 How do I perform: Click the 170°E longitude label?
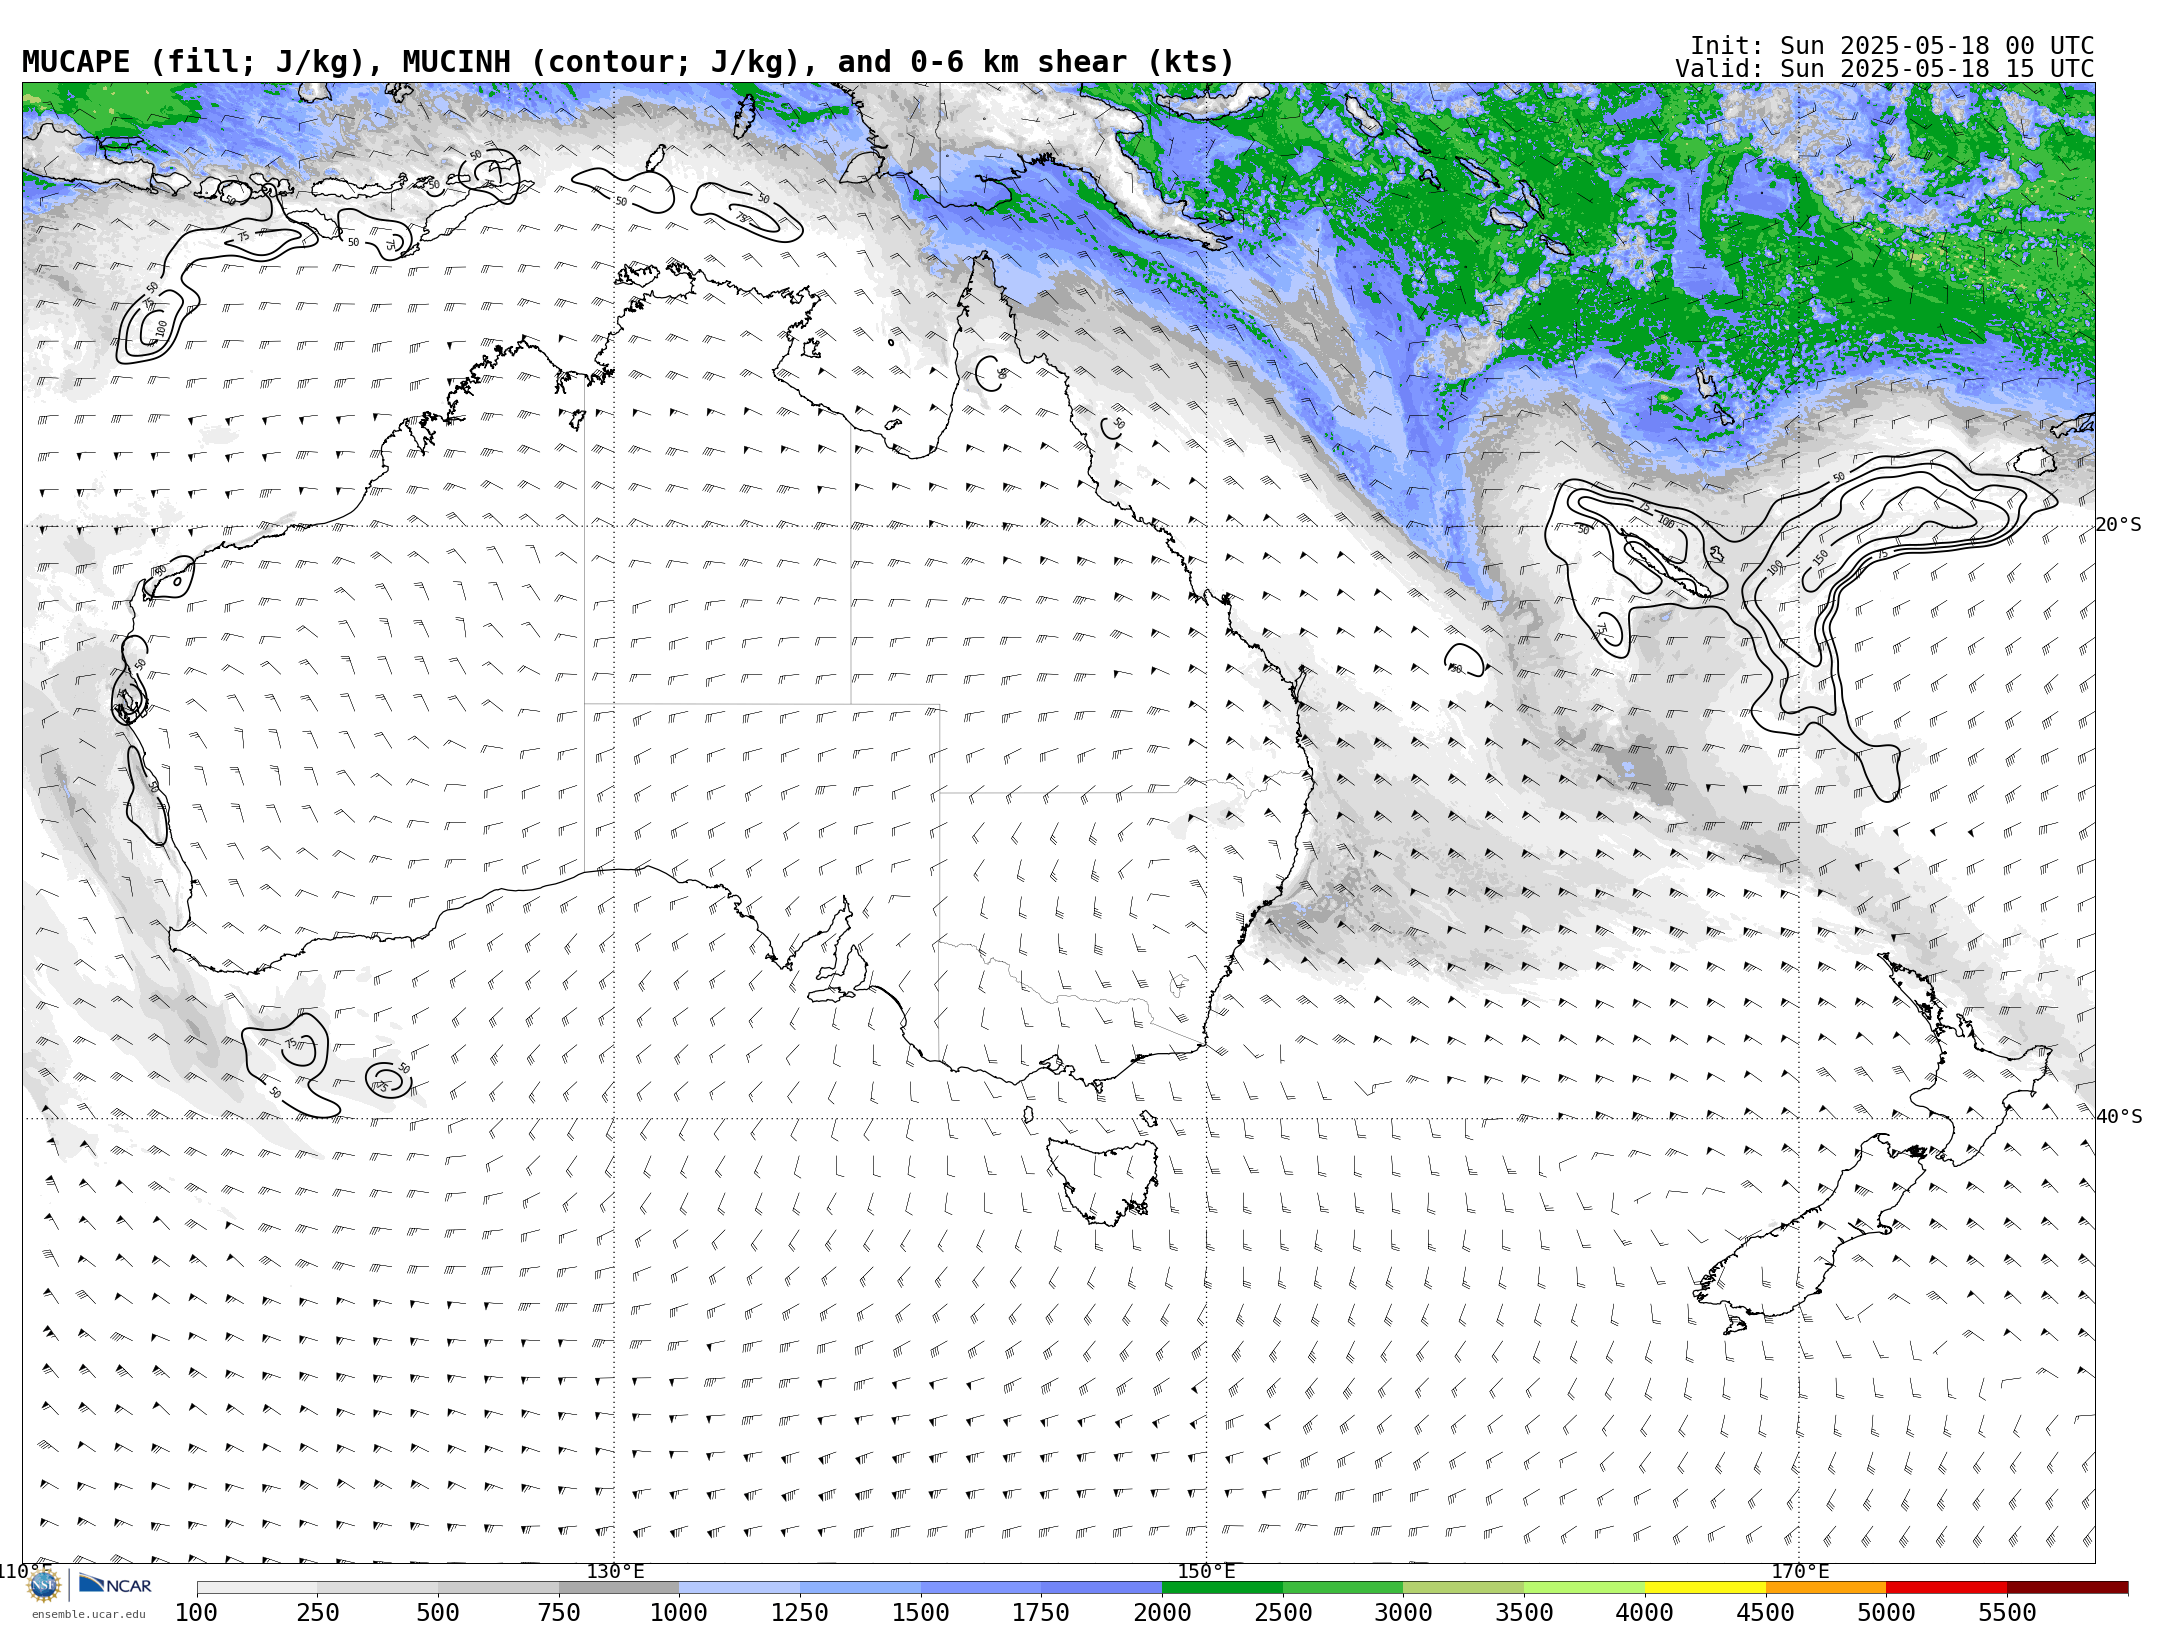(x=1800, y=1571)
